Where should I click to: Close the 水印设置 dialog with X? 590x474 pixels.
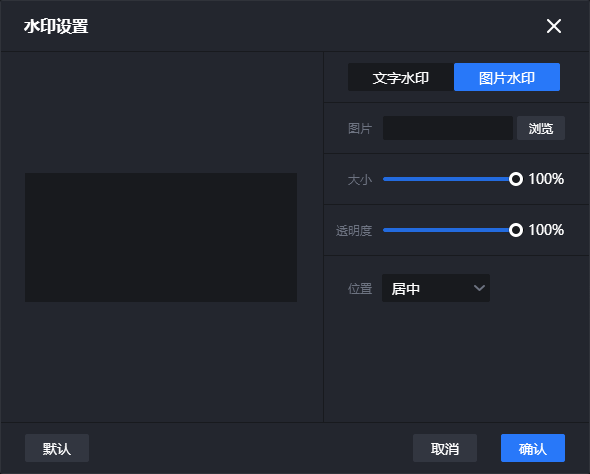point(554,26)
